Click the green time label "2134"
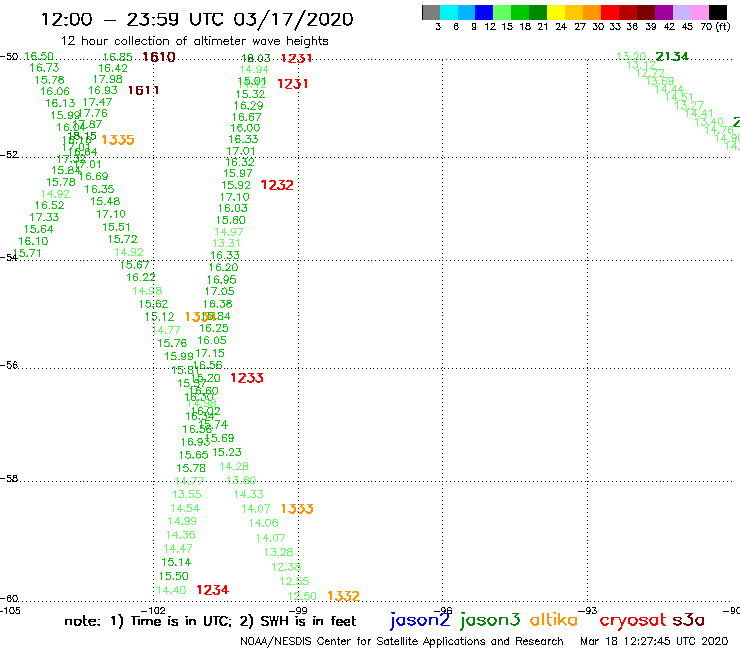The height and width of the screenshot is (650, 740). (x=672, y=57)
